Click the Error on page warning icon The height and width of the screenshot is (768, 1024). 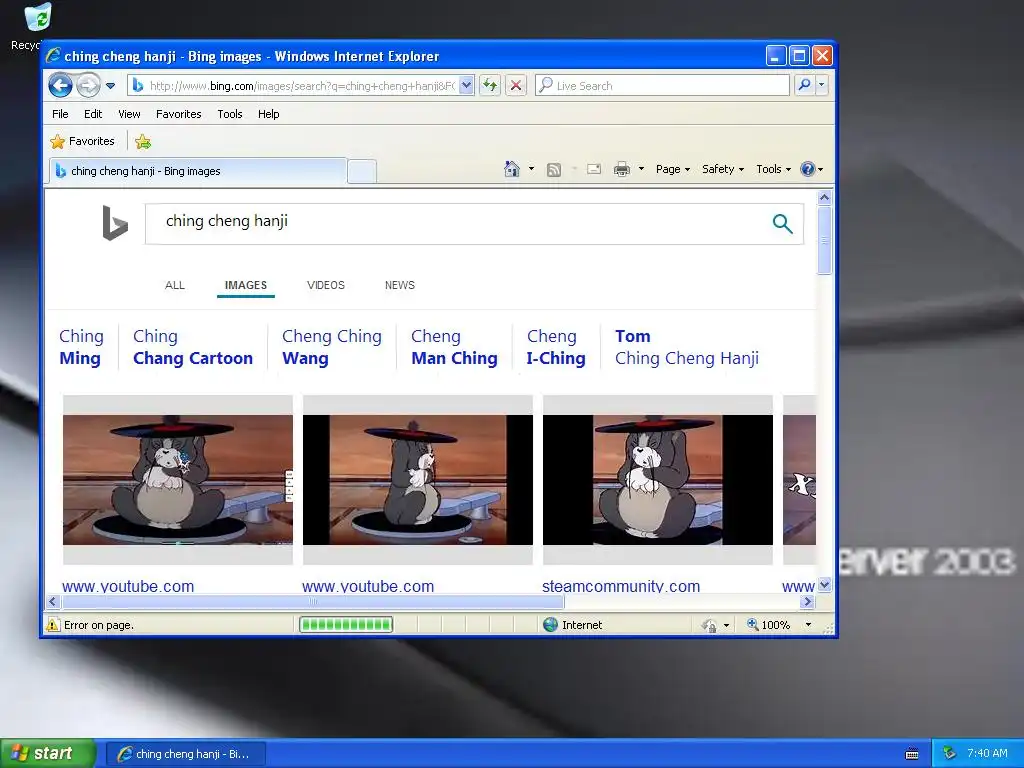click(53, 625)
